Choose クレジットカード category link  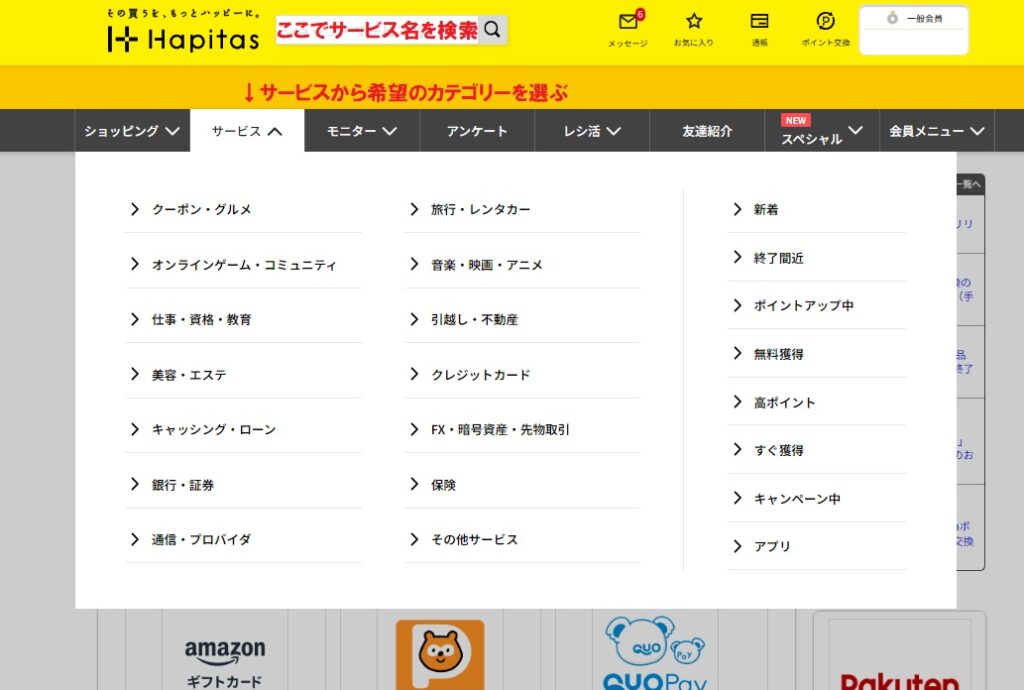(x=480, y=375)
